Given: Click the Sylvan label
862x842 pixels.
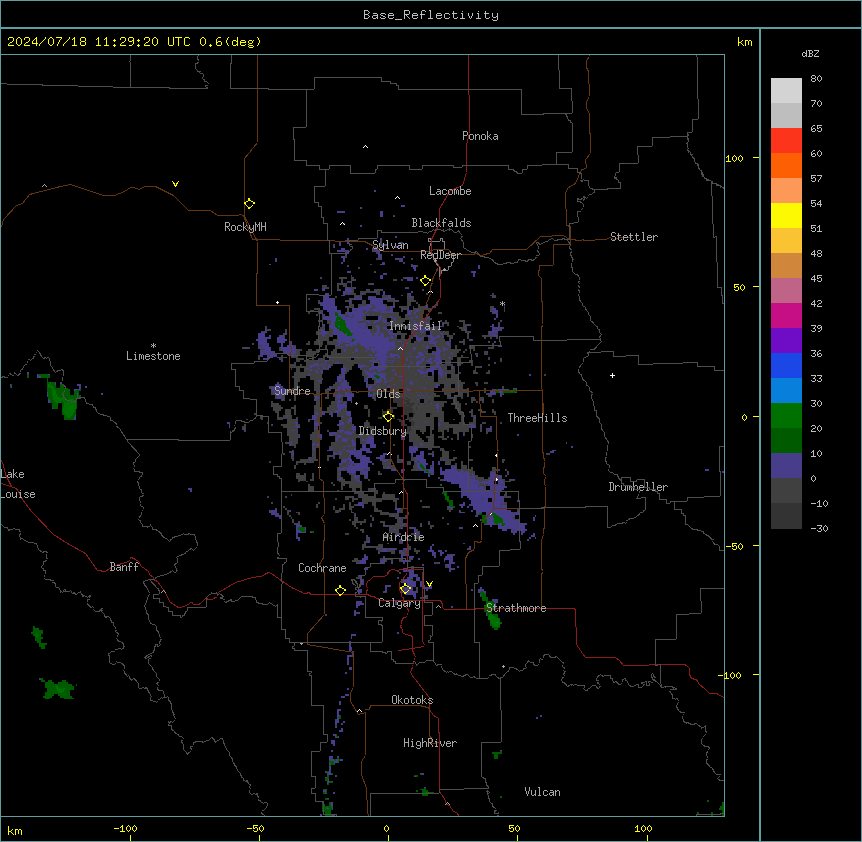Looking at the screenshot, I should click(390, 245).
